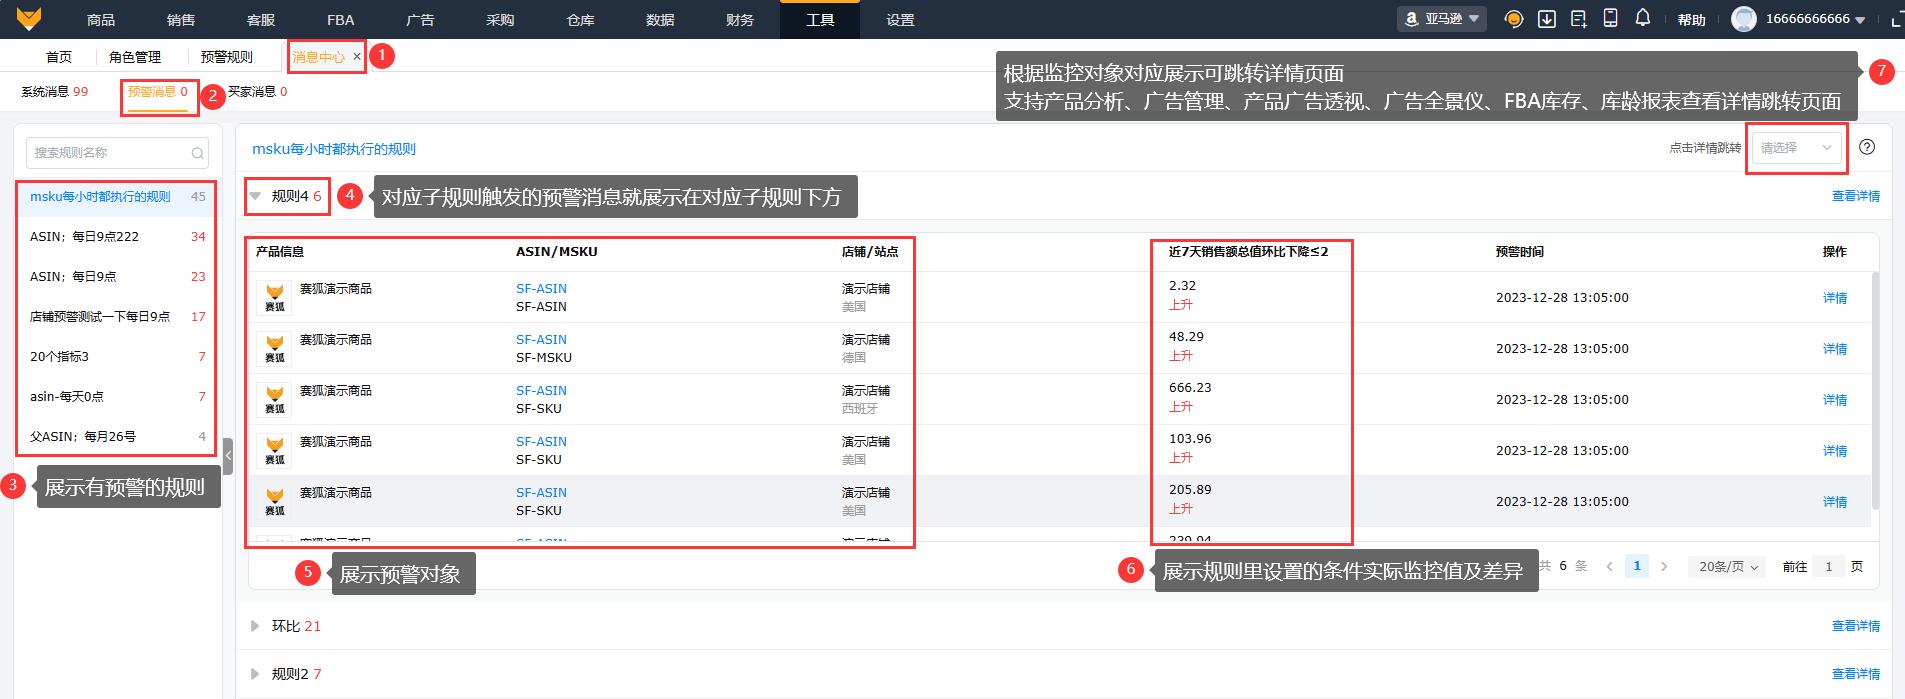This screenshot has height=699, width=1905.
Task: Open the 工具 menu
Action: click(820, 20)
